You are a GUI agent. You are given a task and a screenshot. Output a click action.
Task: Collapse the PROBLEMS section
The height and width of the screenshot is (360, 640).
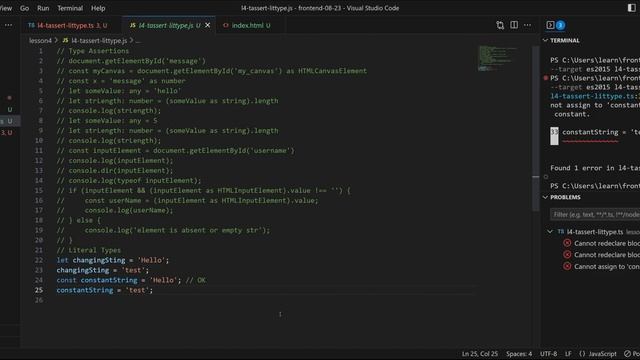tap(545, 197)
